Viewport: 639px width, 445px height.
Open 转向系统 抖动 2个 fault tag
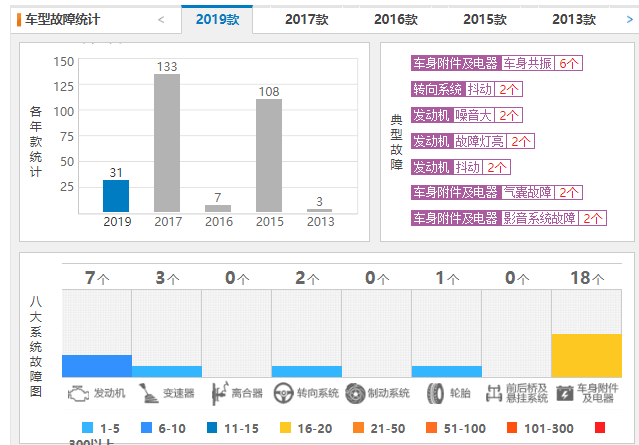[467, 89]
